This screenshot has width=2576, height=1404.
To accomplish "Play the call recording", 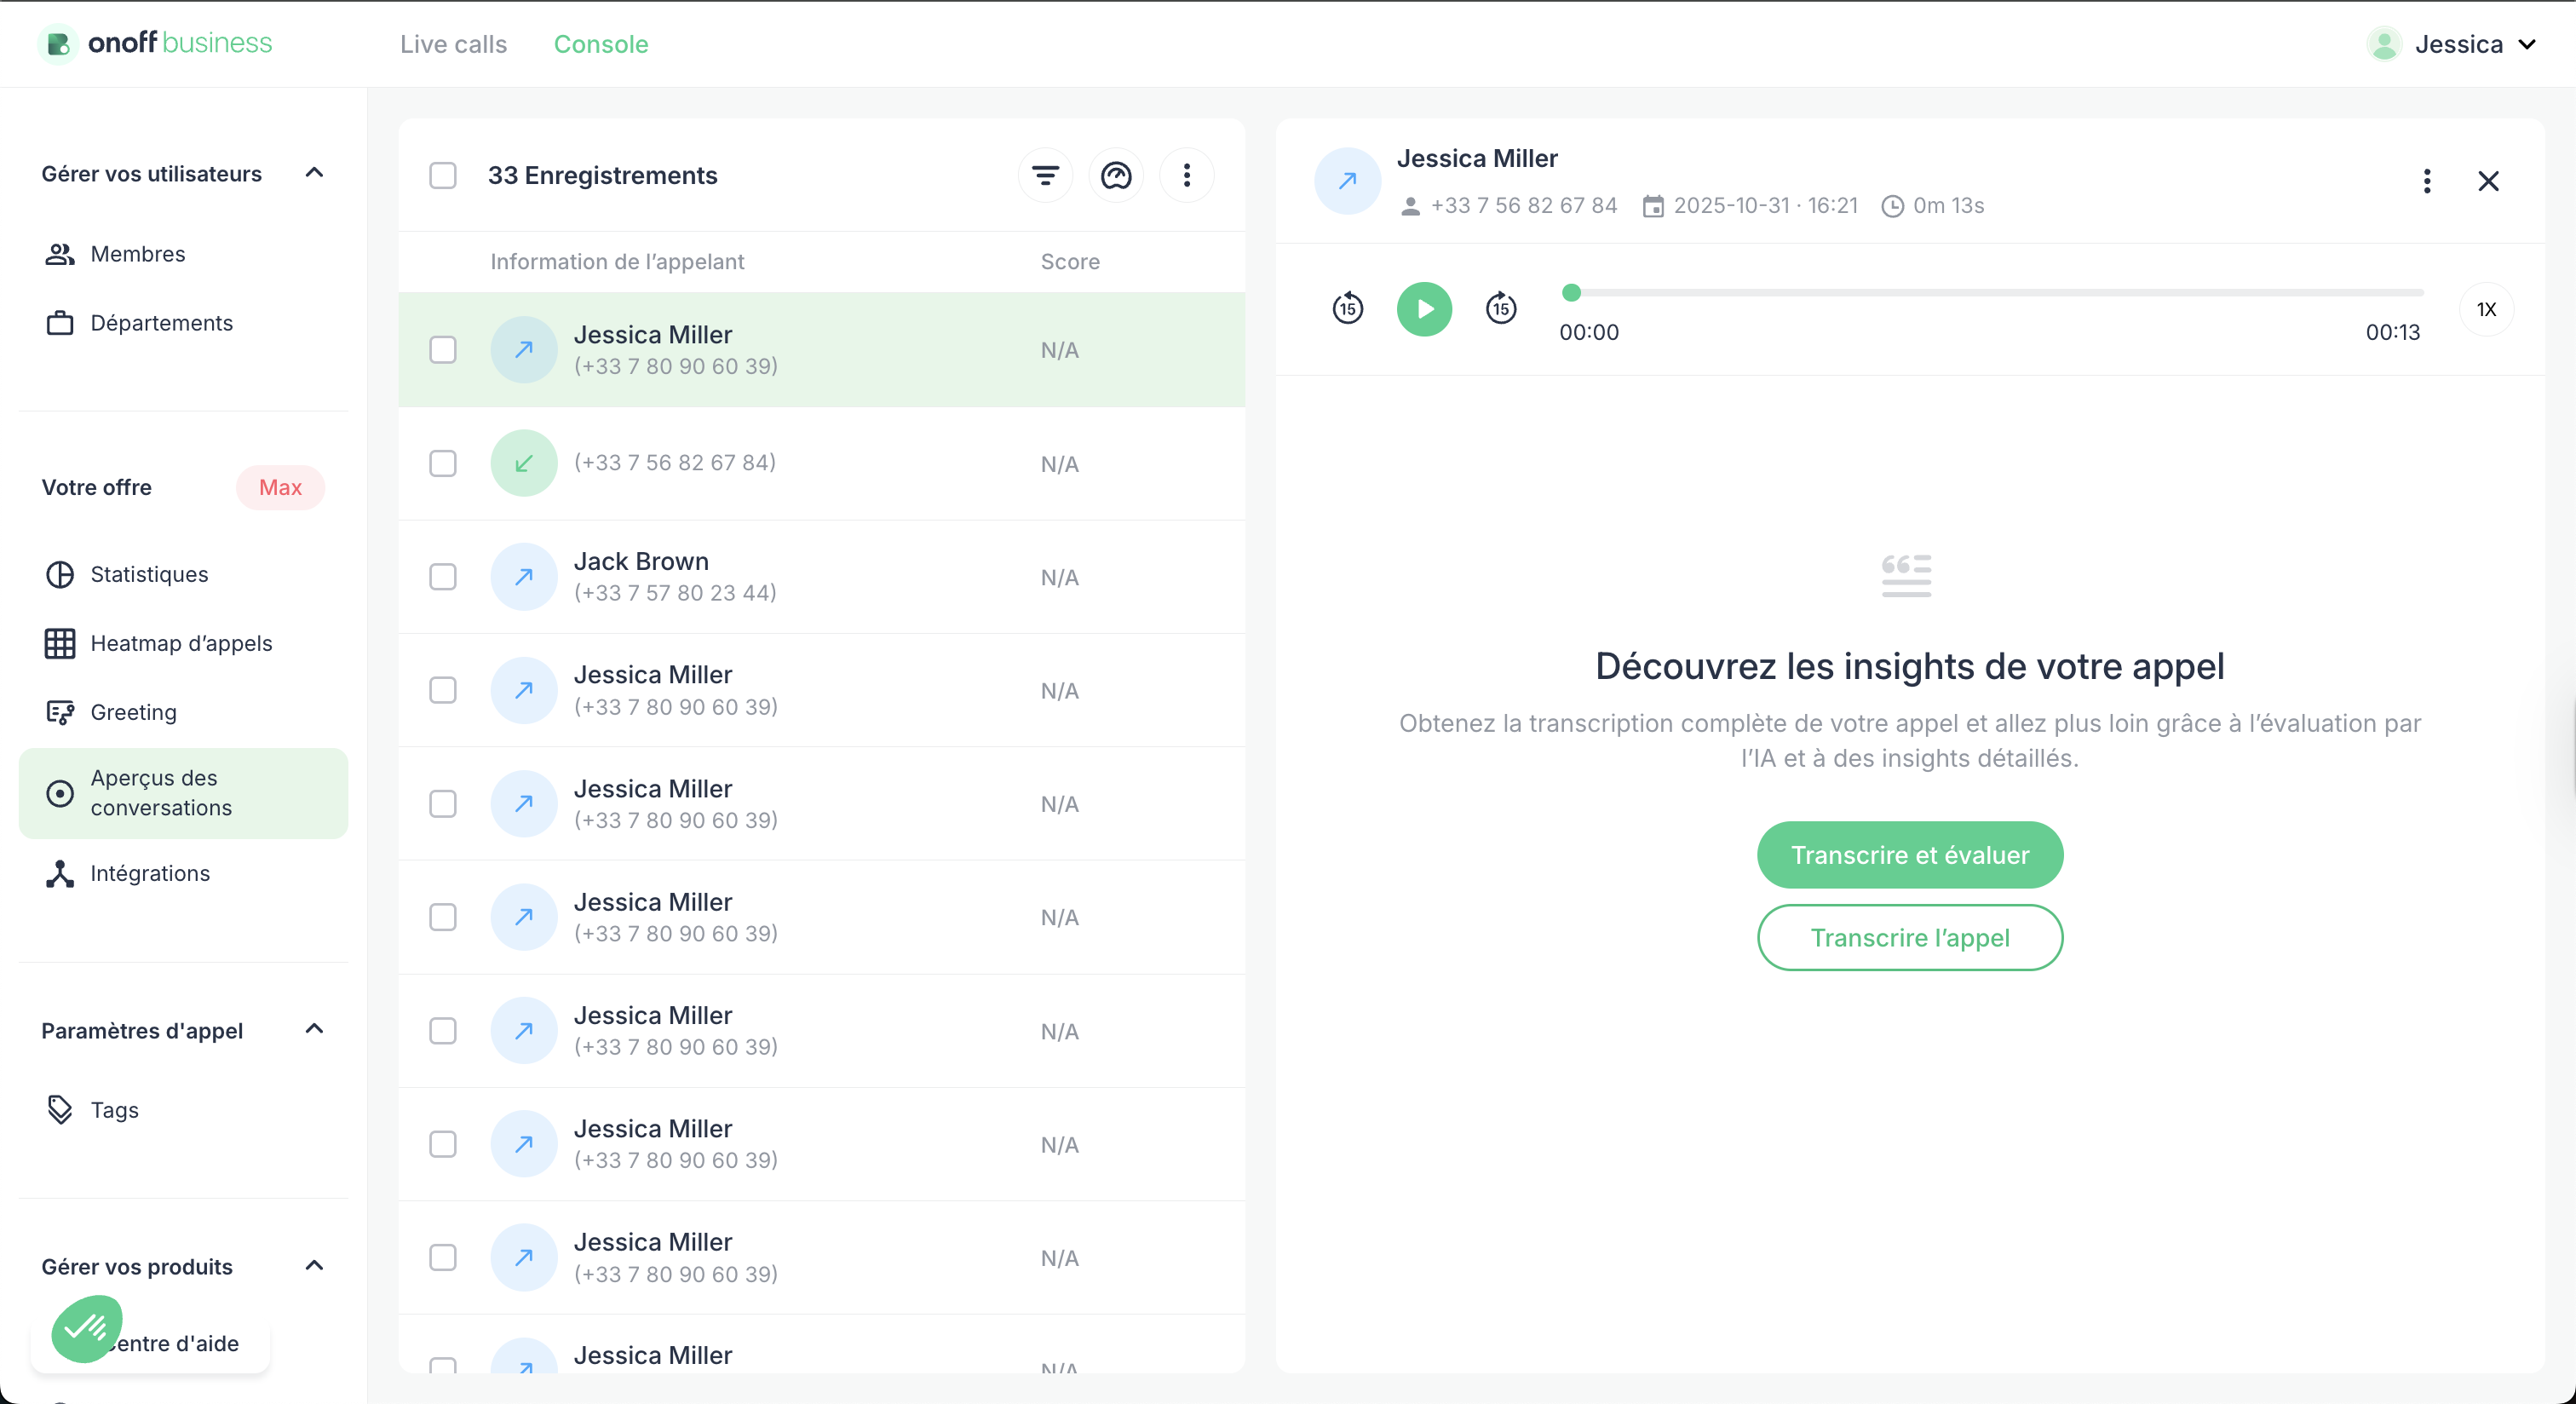I will point(1424,308).
